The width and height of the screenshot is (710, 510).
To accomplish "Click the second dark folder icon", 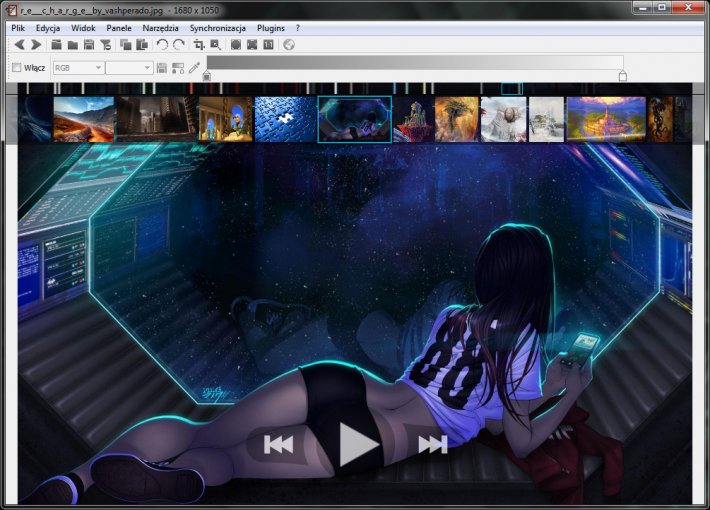I will tap(72, 44).
